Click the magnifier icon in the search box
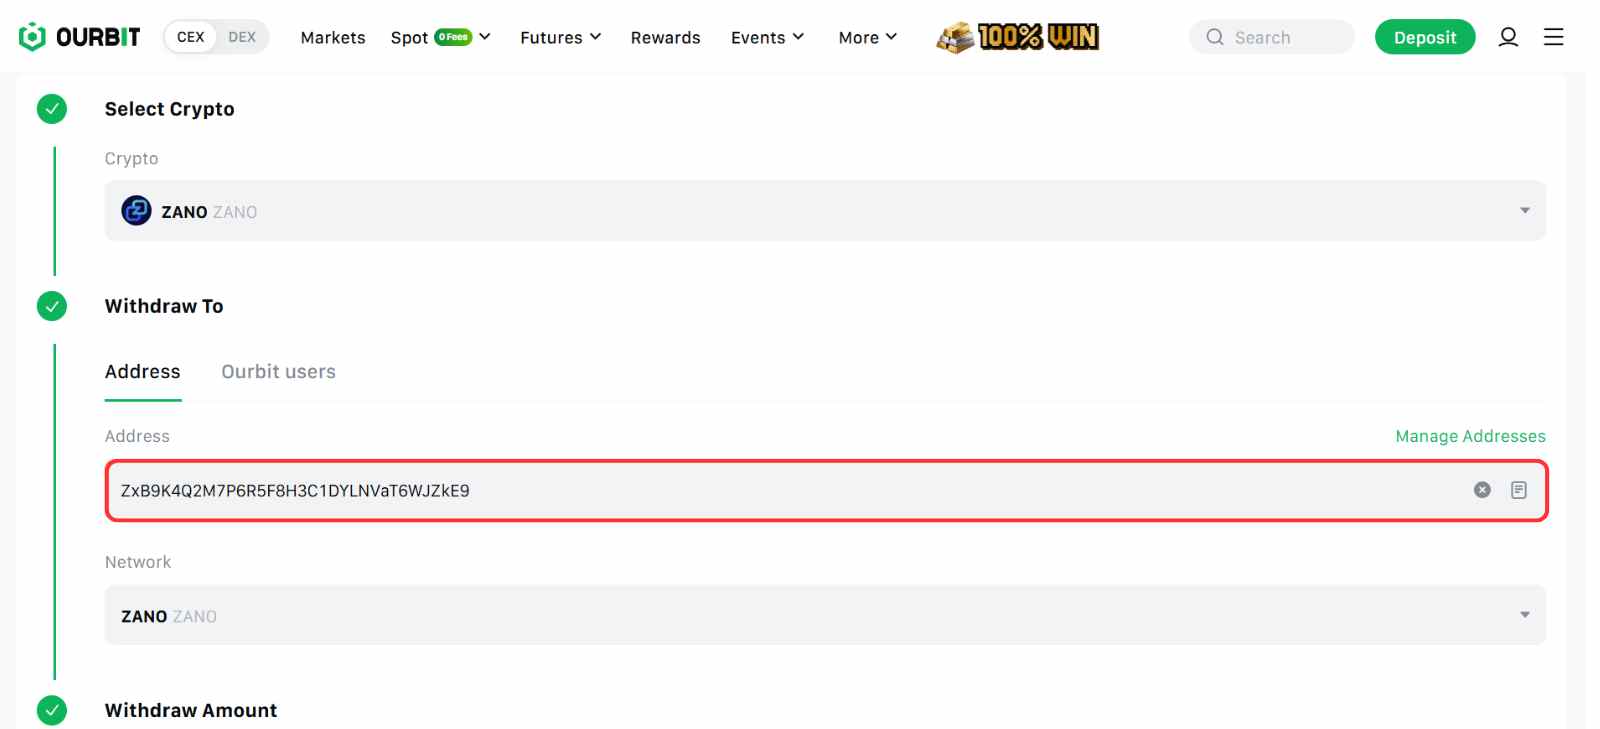 point(1215,37)
